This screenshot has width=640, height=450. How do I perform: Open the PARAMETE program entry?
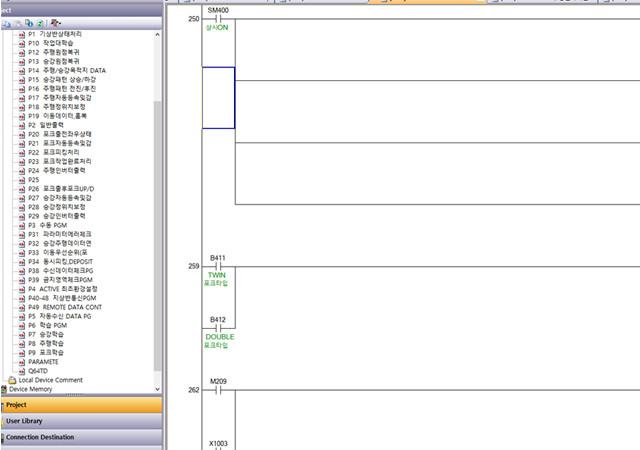[44, 361]
